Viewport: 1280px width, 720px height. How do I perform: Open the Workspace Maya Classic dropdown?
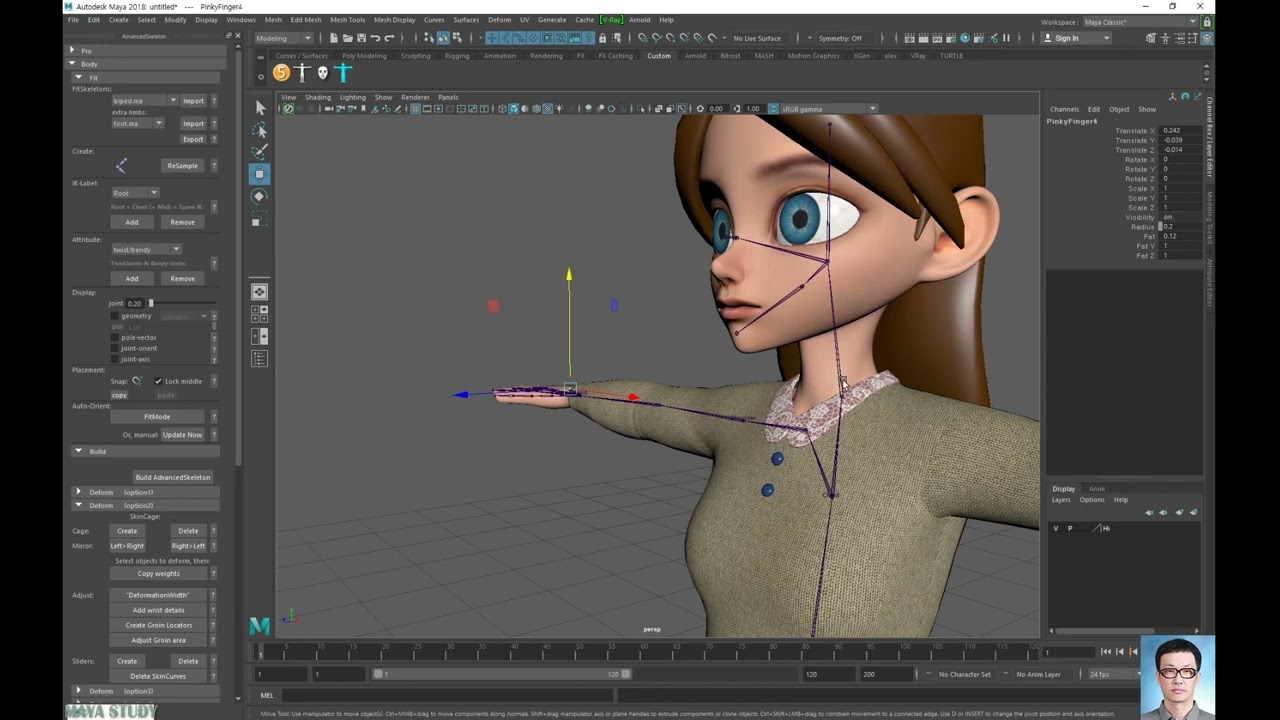click(x=1140, y=22)
